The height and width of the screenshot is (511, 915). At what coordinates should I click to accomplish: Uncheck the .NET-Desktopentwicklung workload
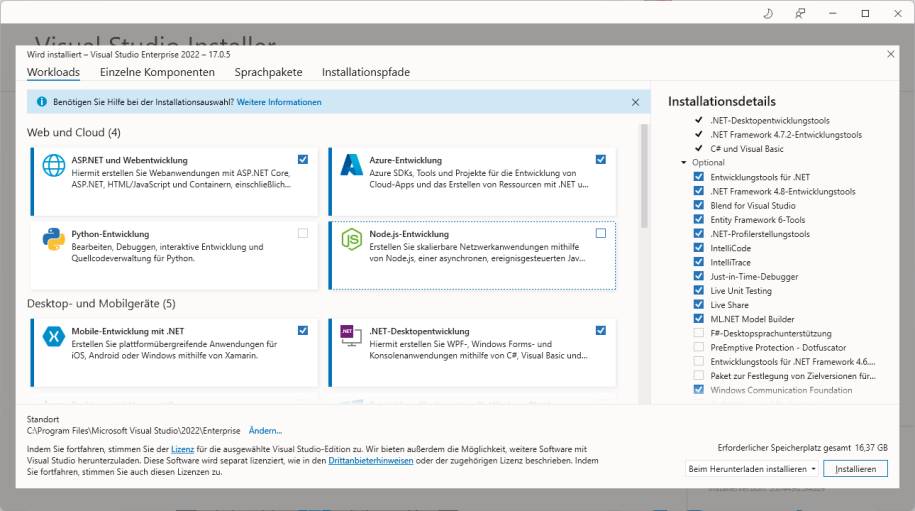(x=600, y=330)
